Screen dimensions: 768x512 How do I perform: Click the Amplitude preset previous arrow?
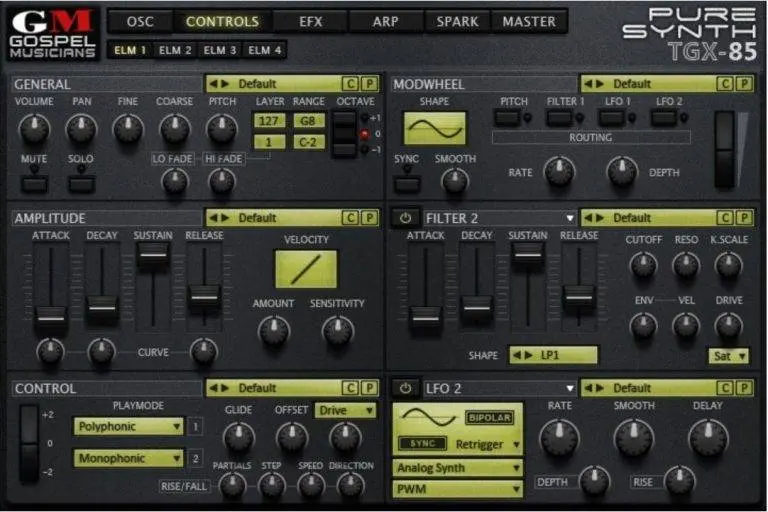coord(214,218)
